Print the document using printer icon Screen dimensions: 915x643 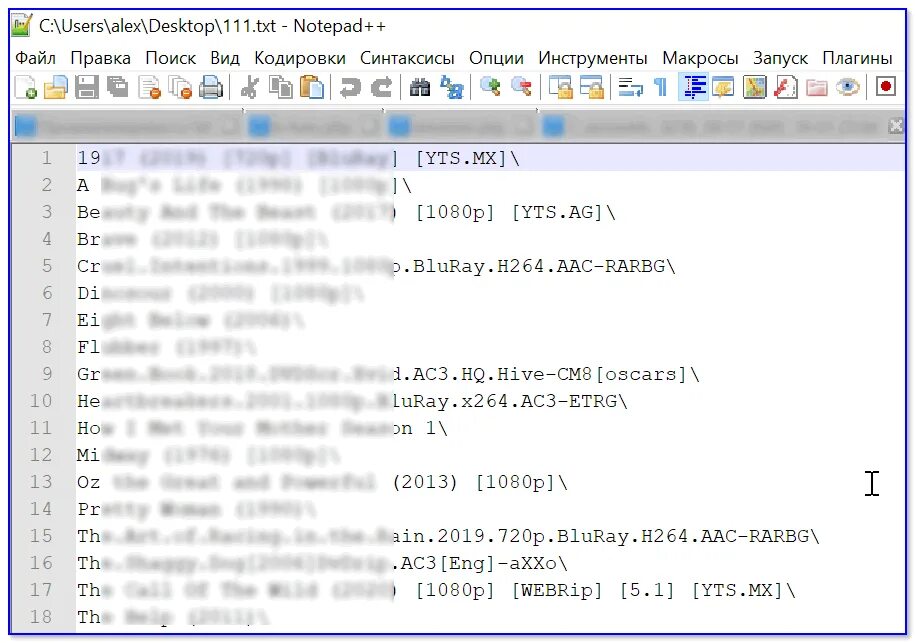(211, 88)
